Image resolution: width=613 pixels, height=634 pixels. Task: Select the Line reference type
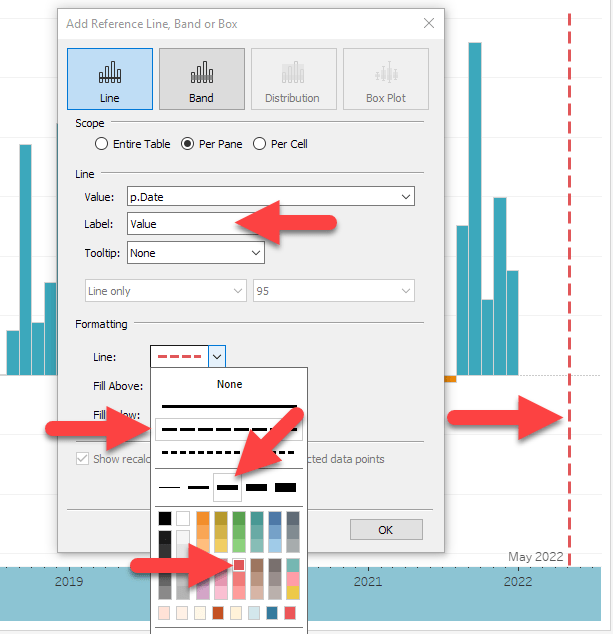[x=110, y=79]
